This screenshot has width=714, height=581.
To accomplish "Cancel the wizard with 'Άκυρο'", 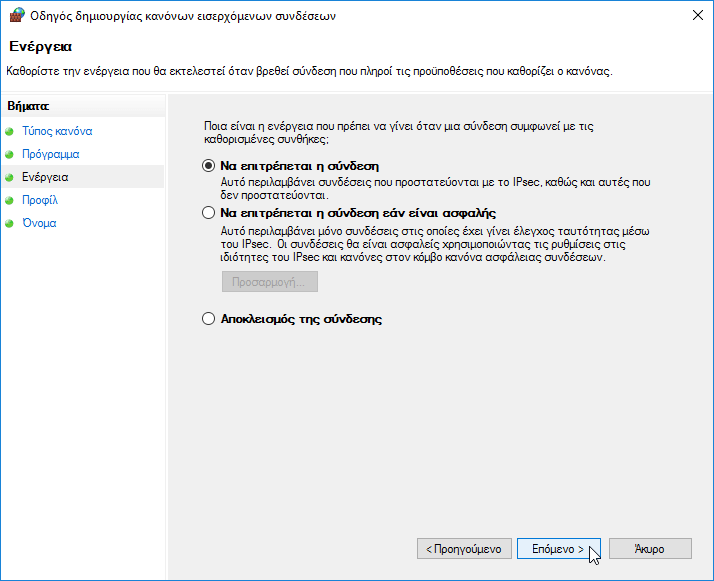I will pyautogui.click(x=650, y=549).
